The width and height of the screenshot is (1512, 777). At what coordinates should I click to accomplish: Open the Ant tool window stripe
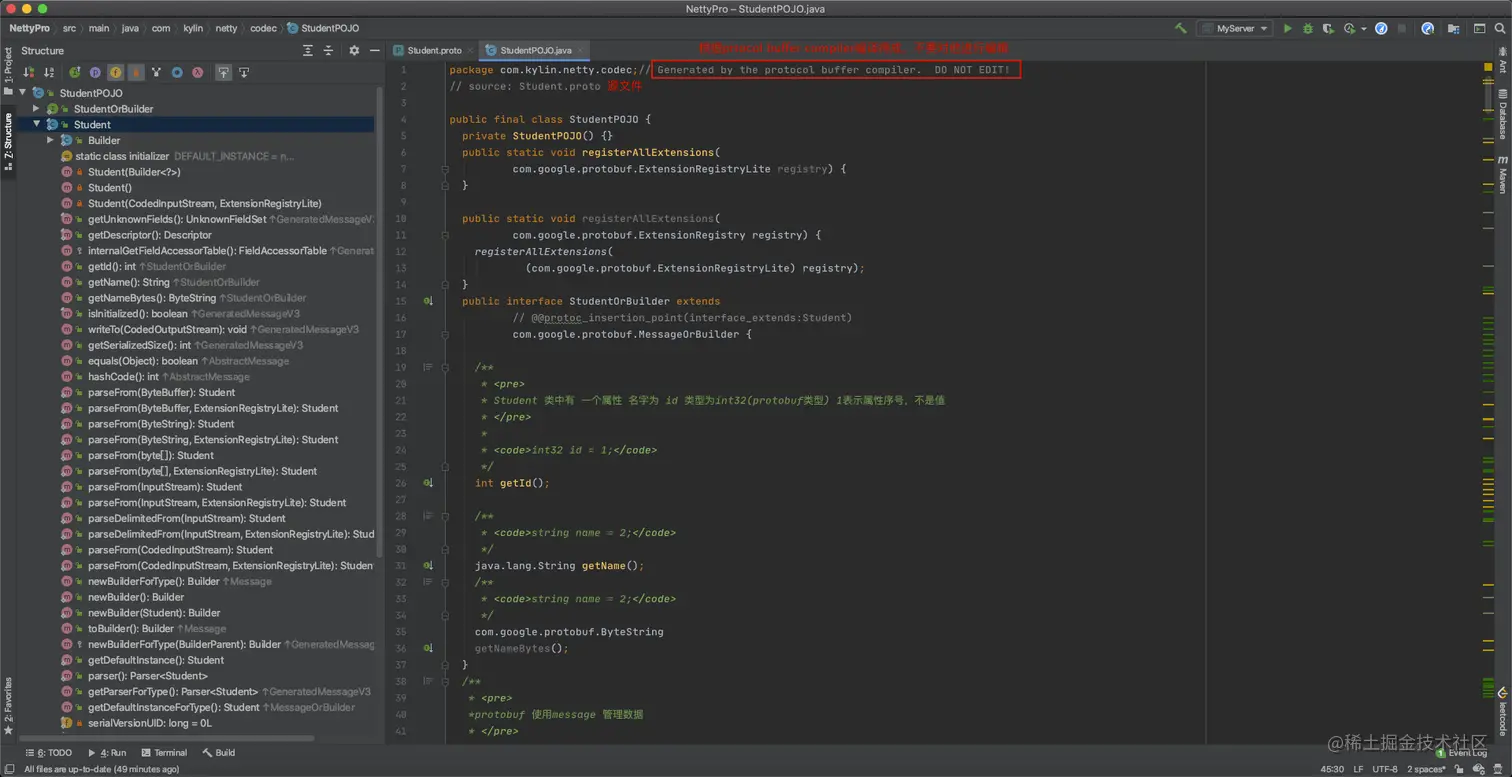(x=1502, y=62)
